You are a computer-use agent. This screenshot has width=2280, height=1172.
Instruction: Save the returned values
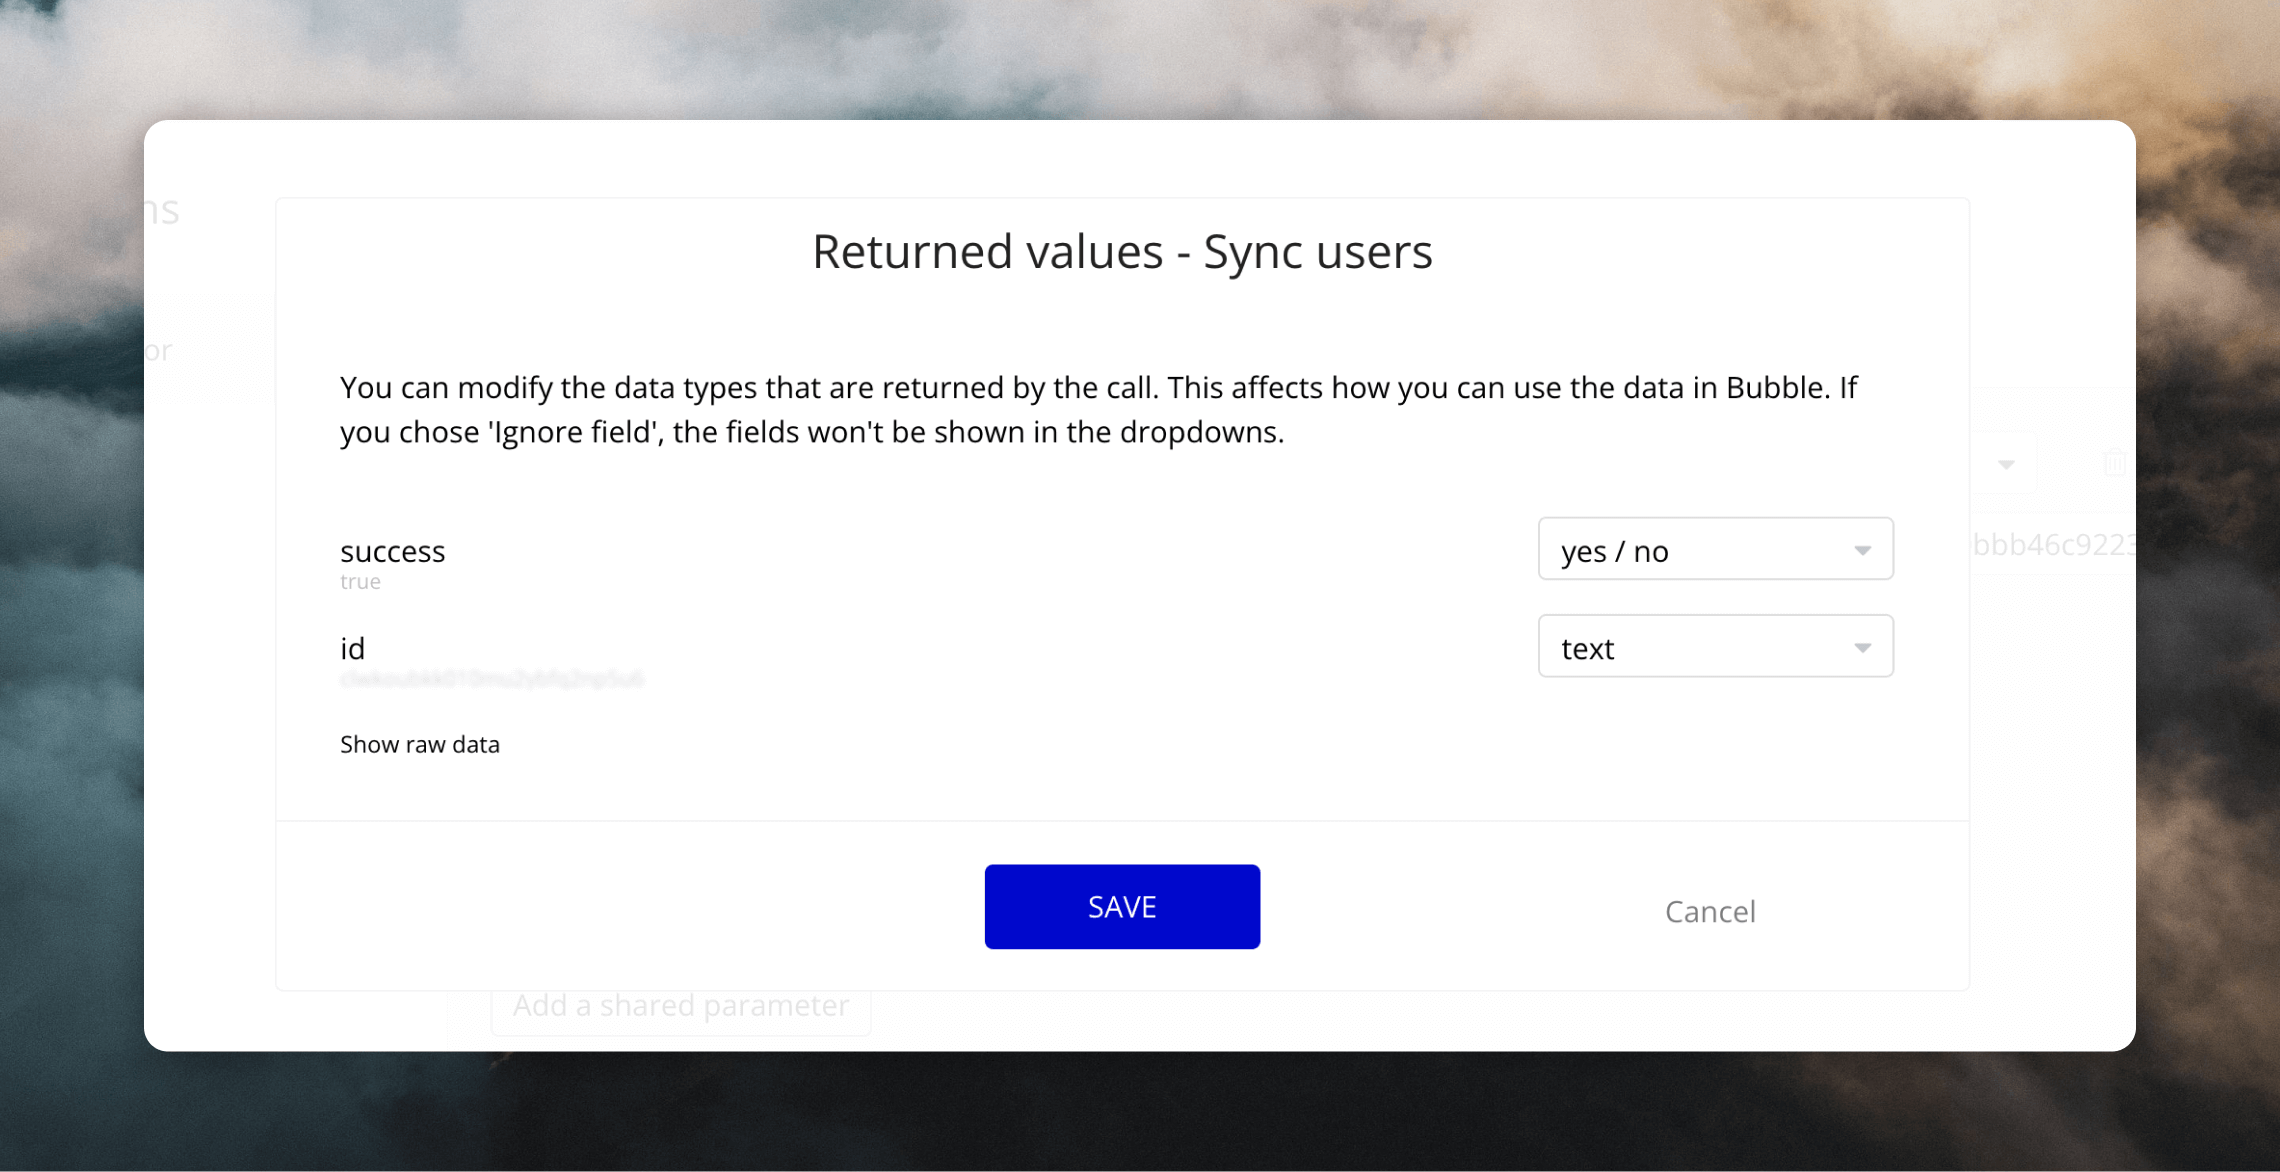pyautogui.click(x=1122, y=907)
